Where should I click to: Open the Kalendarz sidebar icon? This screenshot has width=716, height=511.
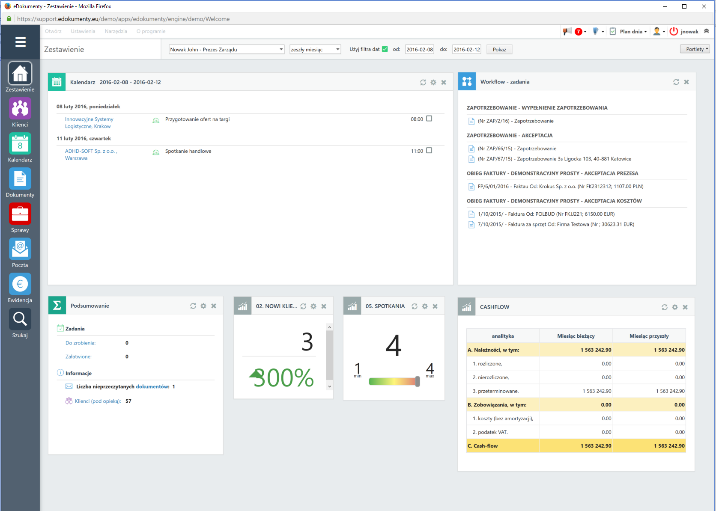pos(20,145)
